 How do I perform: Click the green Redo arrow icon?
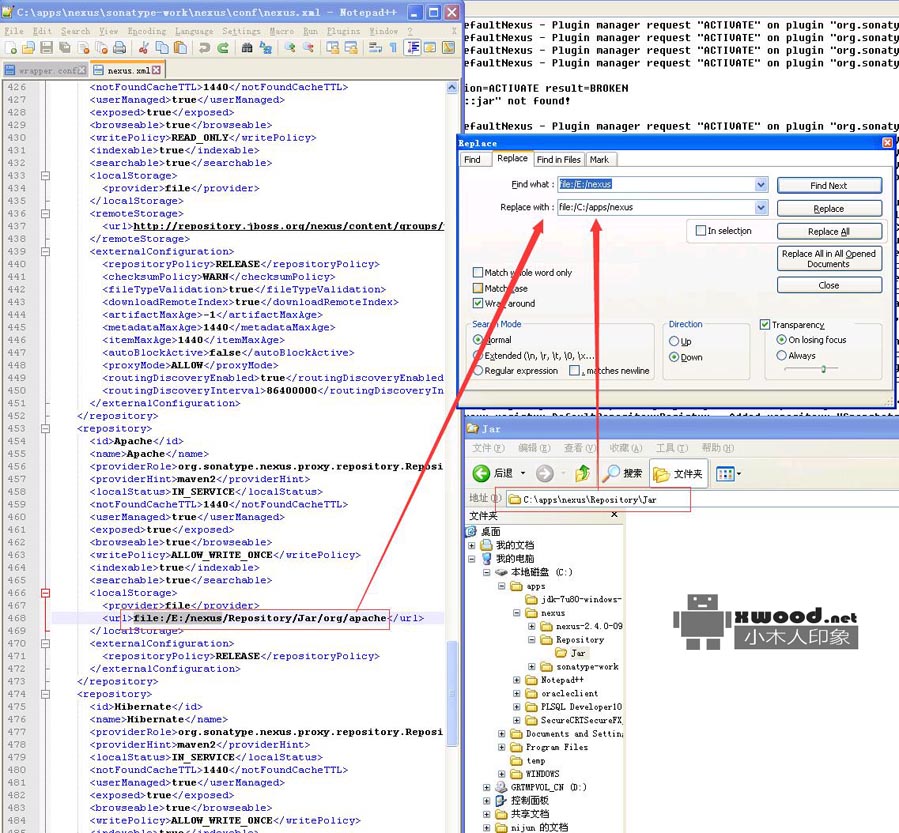pos(223,48)
